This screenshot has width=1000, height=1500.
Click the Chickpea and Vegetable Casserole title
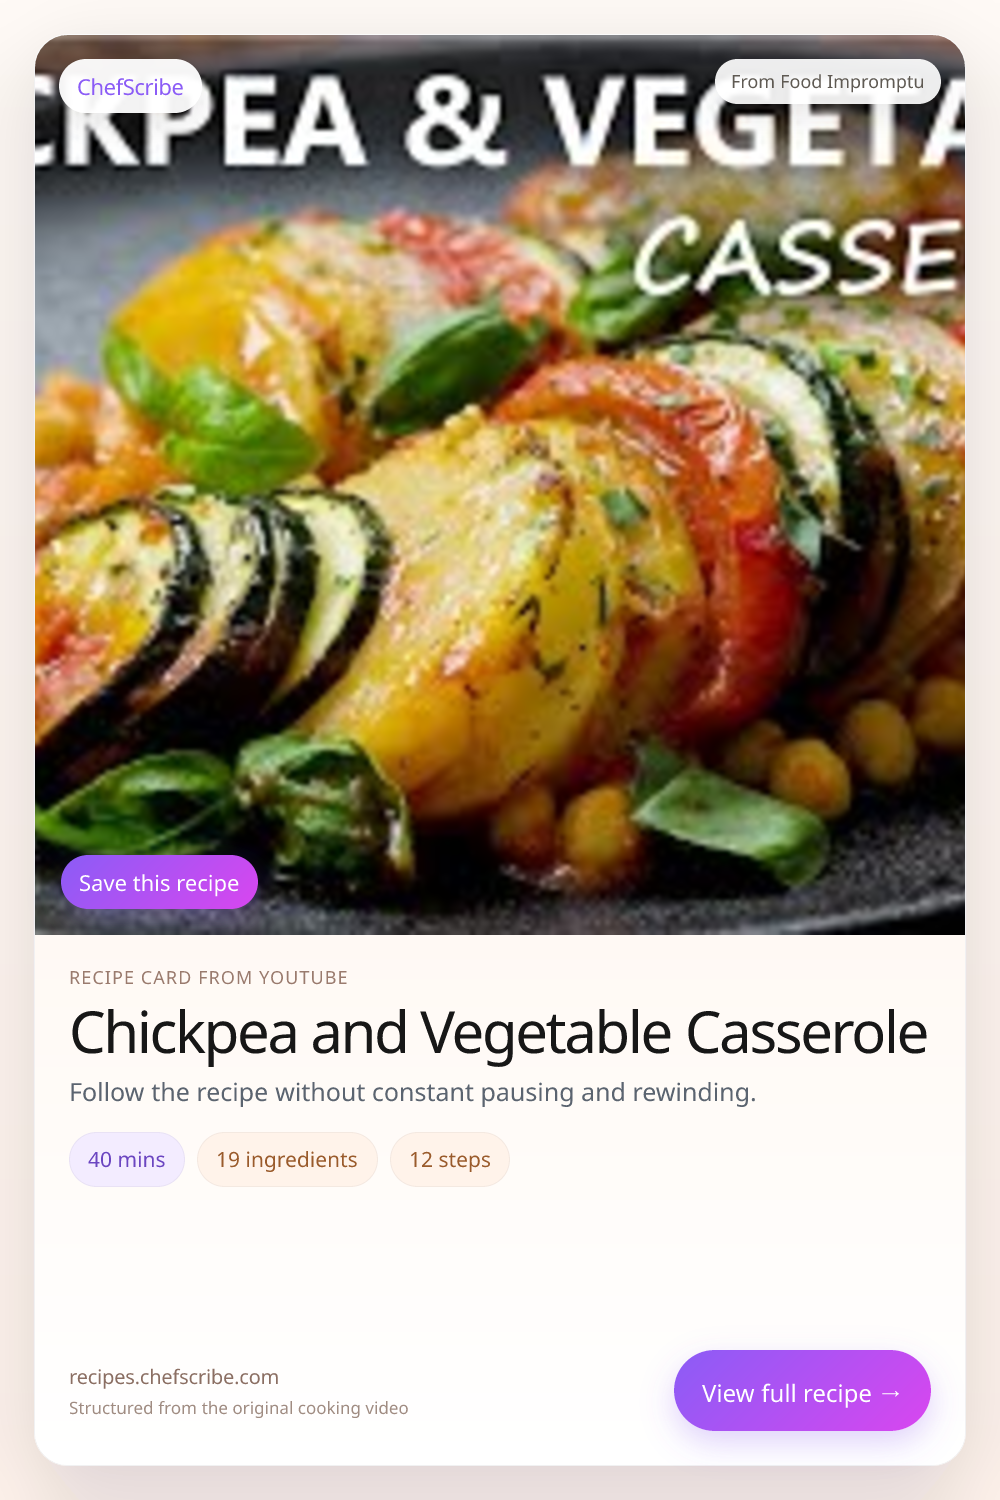click(498, 1032)
